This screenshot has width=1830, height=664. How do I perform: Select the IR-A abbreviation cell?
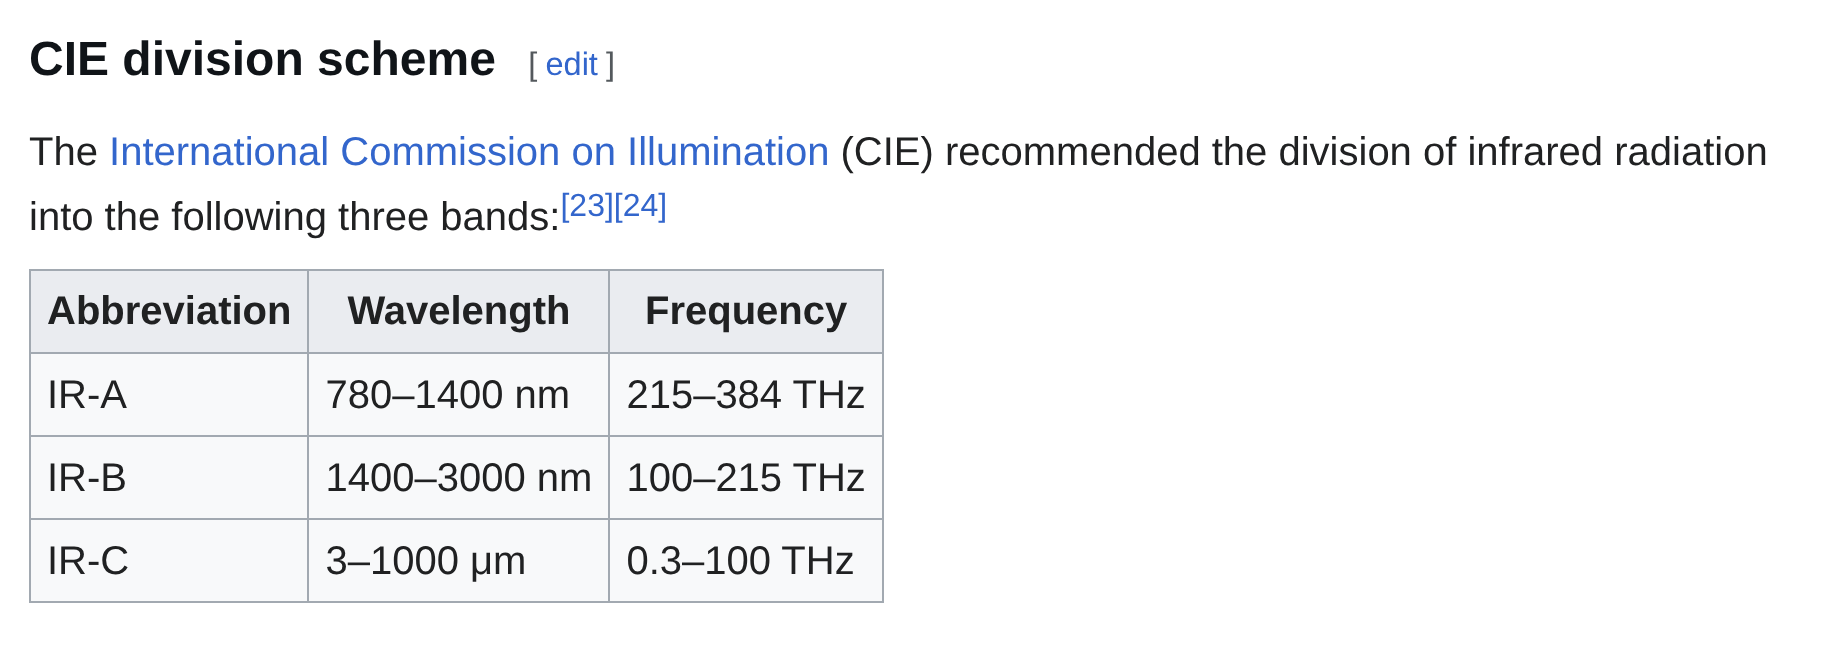87,395
